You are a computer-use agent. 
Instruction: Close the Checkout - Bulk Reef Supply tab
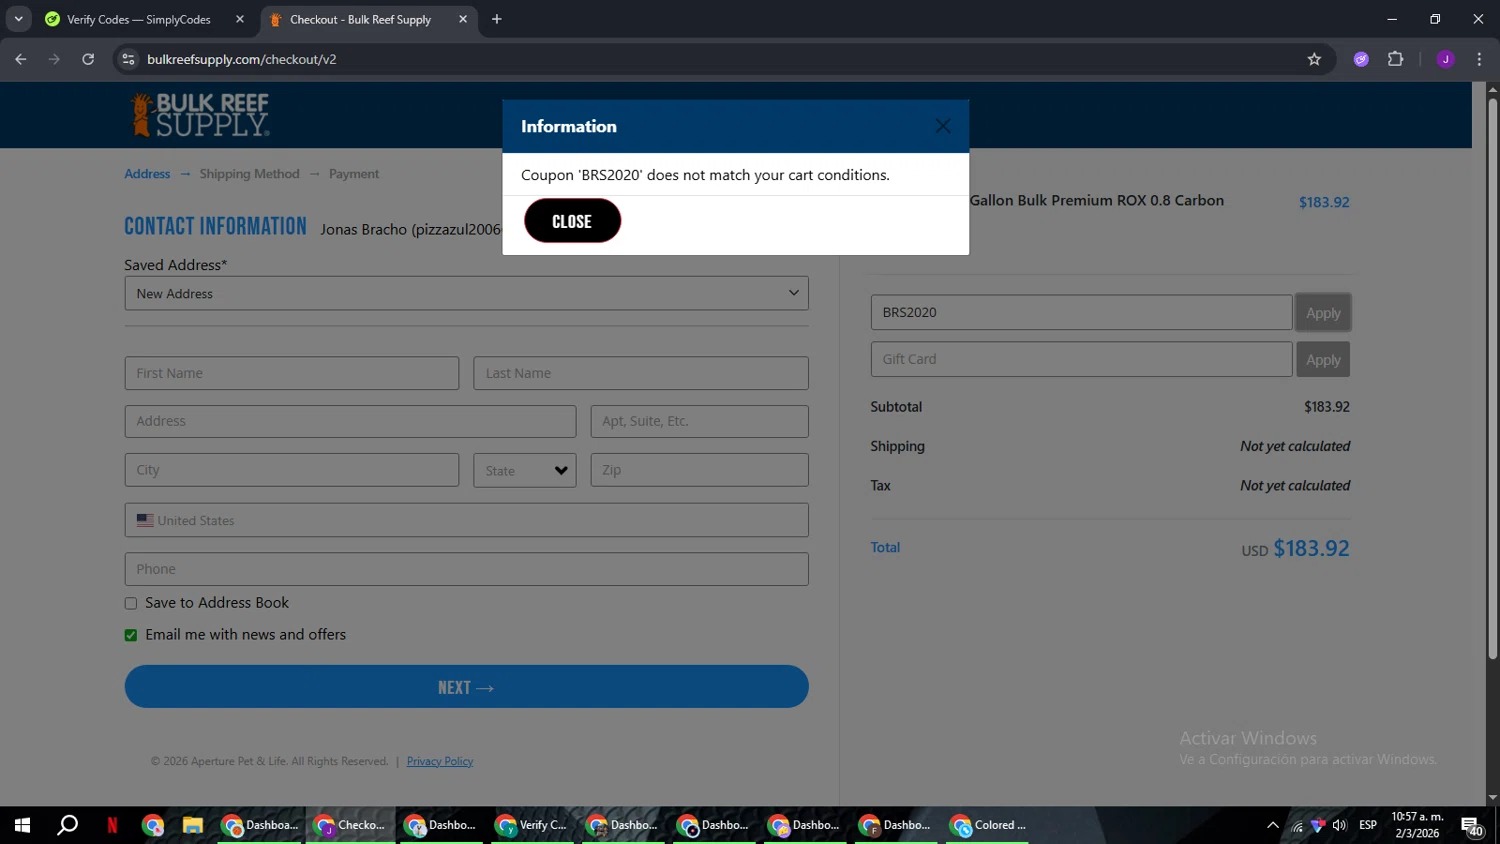tap(463, 19)
